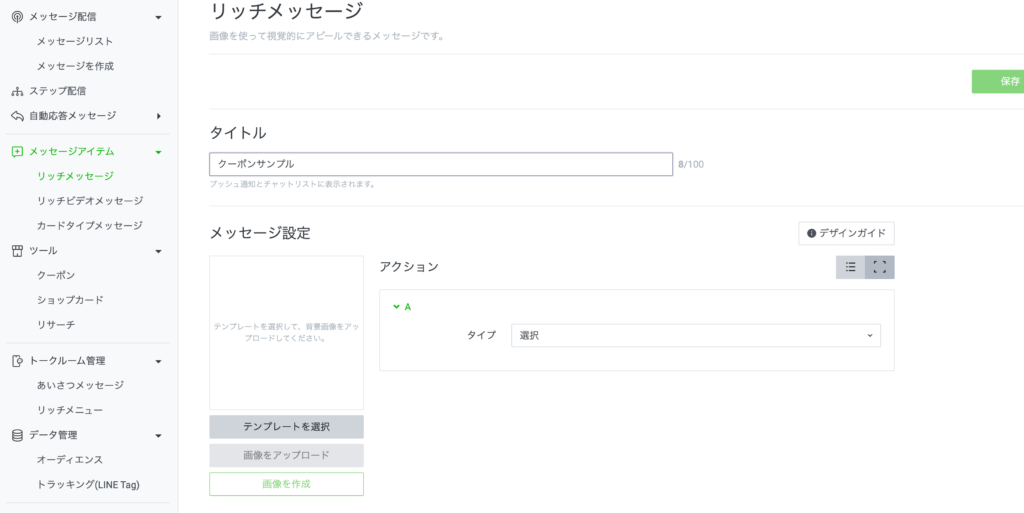Open リッチビデオメッセージ in the sidebar
The height and width of the screenshot is (513, 1024).
tap(89, 201)
